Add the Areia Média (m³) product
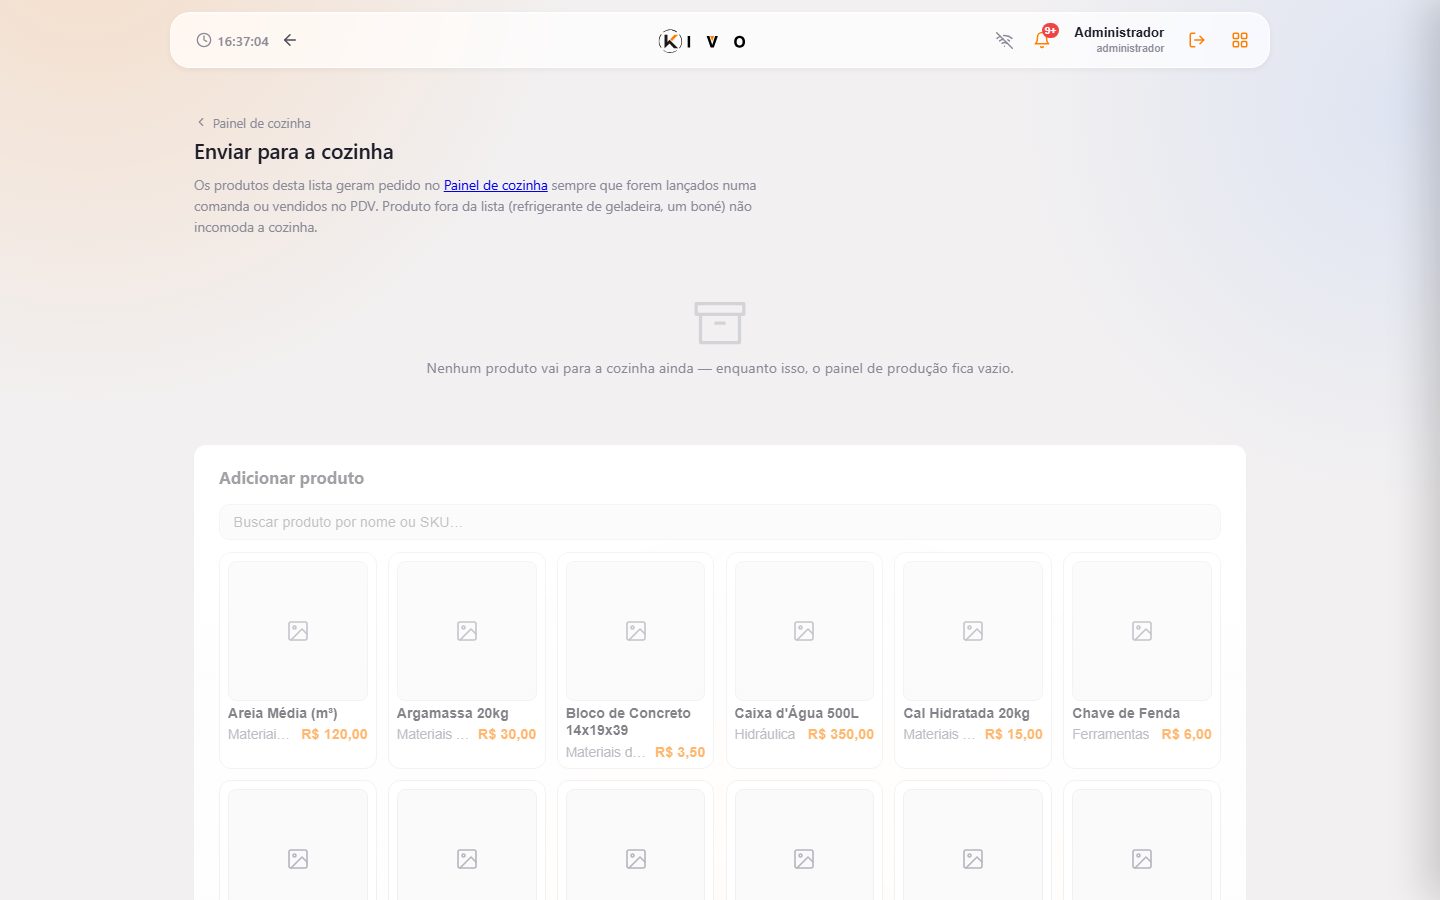Image resolution: width=1440 pixels, height=900 pixels. click(298, 660)
